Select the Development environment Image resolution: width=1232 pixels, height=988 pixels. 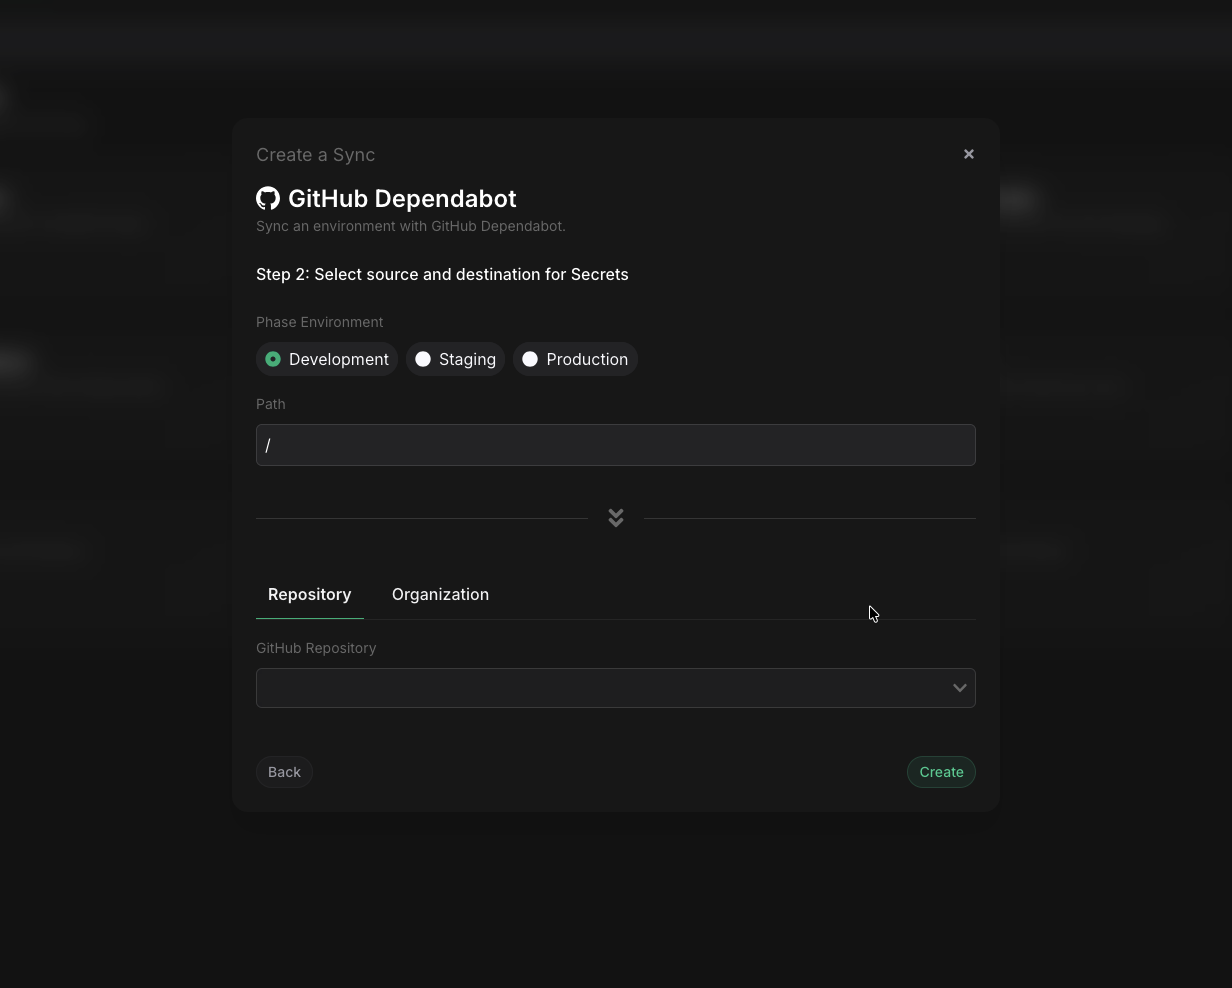click(x=327, y=359)
